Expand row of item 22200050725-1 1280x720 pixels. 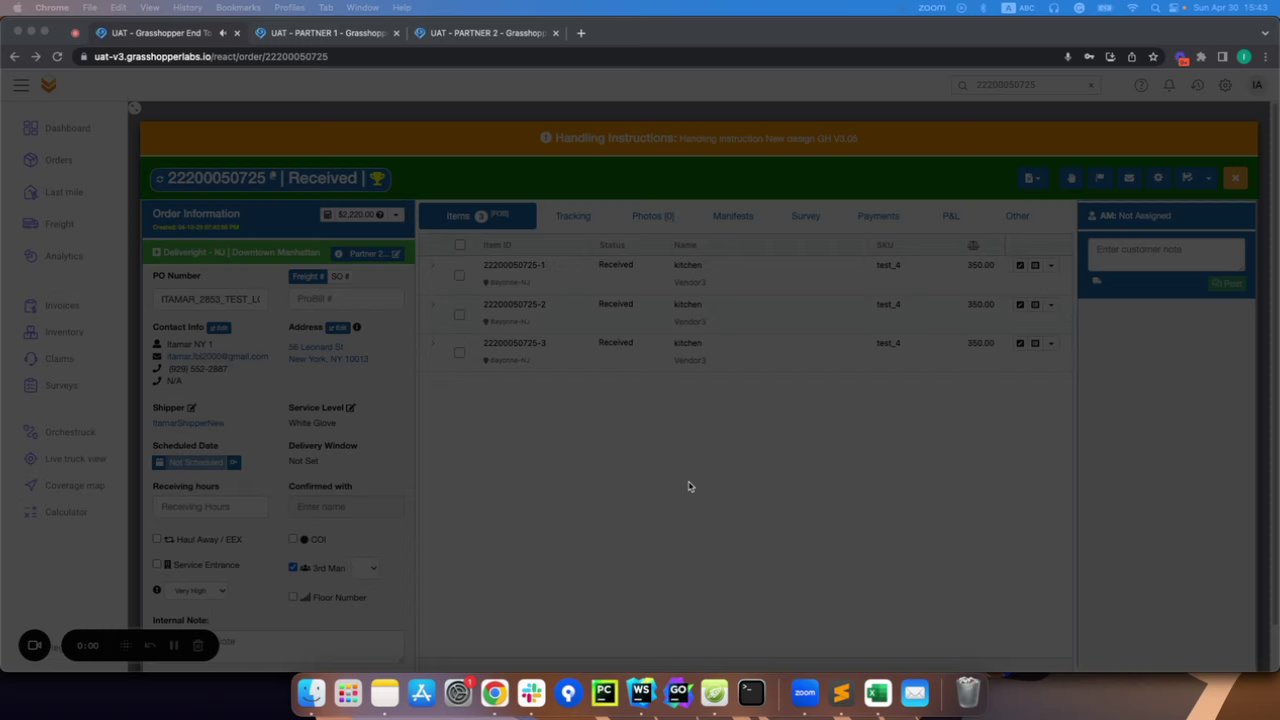[433, 266]
